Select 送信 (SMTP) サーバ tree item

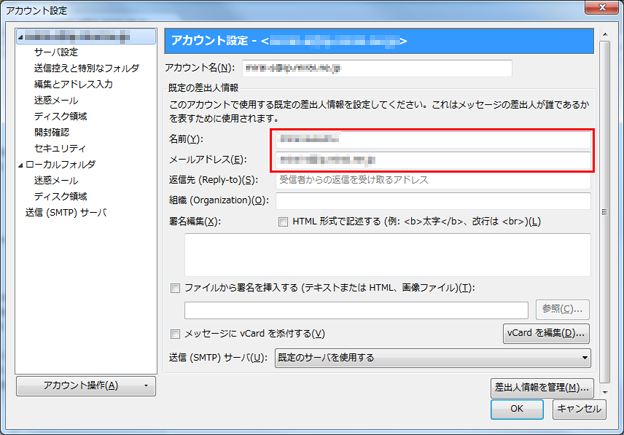click(x=66, y=213)
